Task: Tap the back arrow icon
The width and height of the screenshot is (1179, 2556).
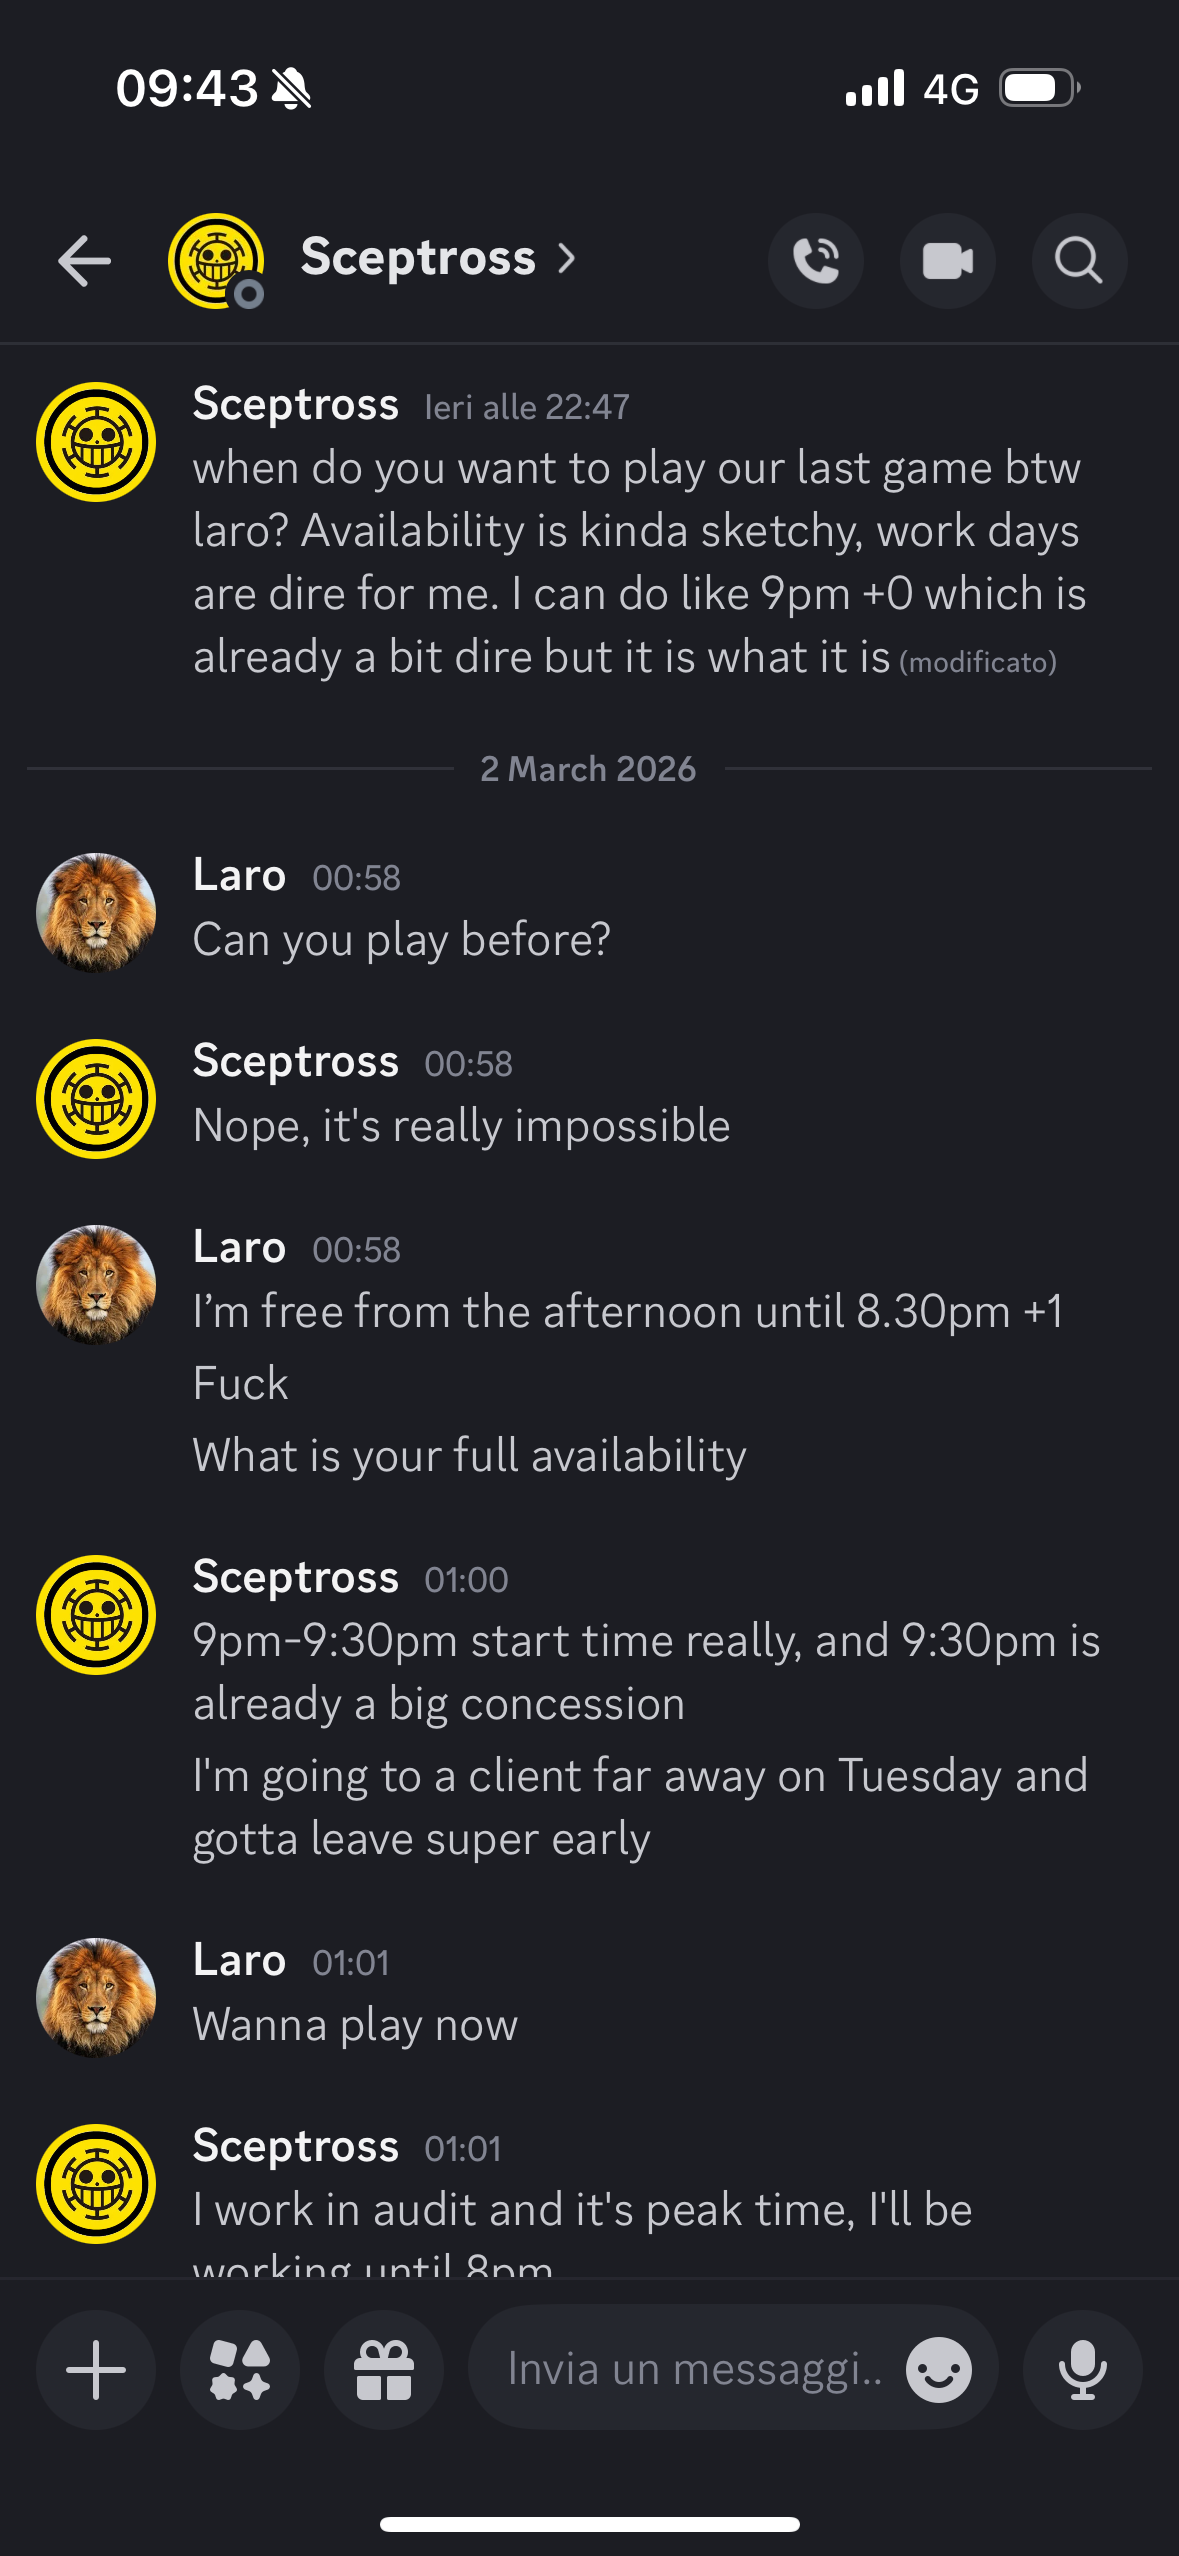Action: point(85,261)
